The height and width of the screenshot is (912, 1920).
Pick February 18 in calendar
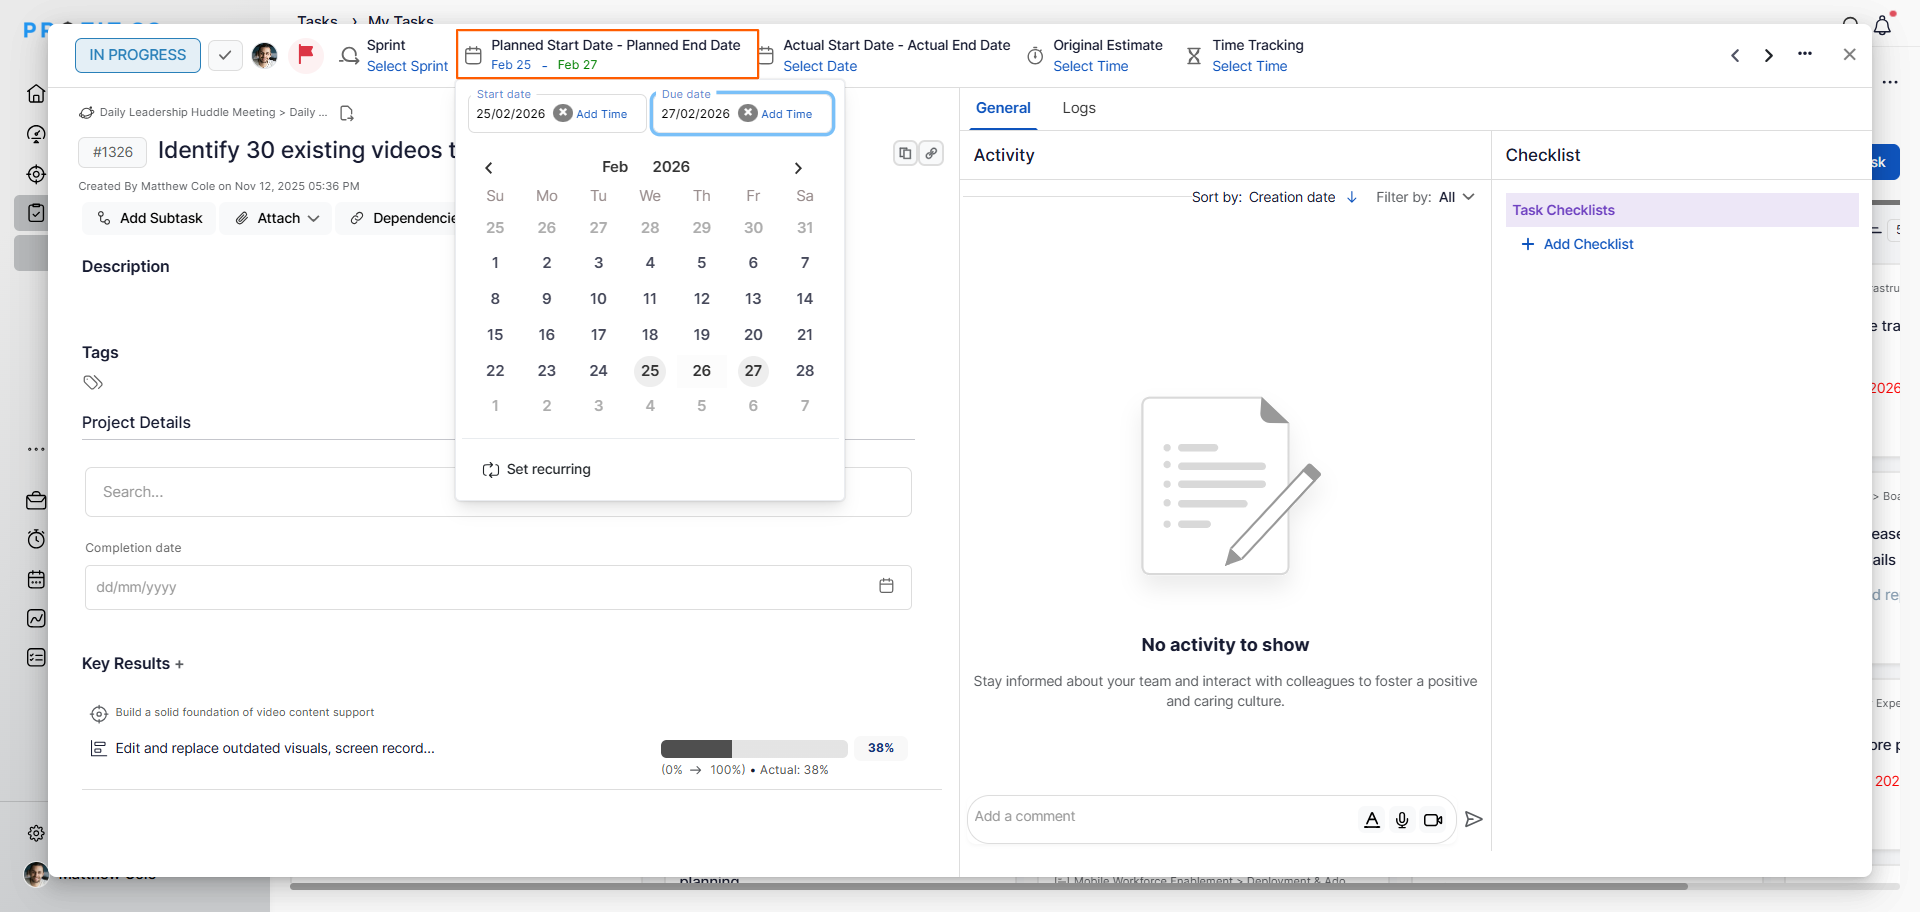click(x=650, y=335)
